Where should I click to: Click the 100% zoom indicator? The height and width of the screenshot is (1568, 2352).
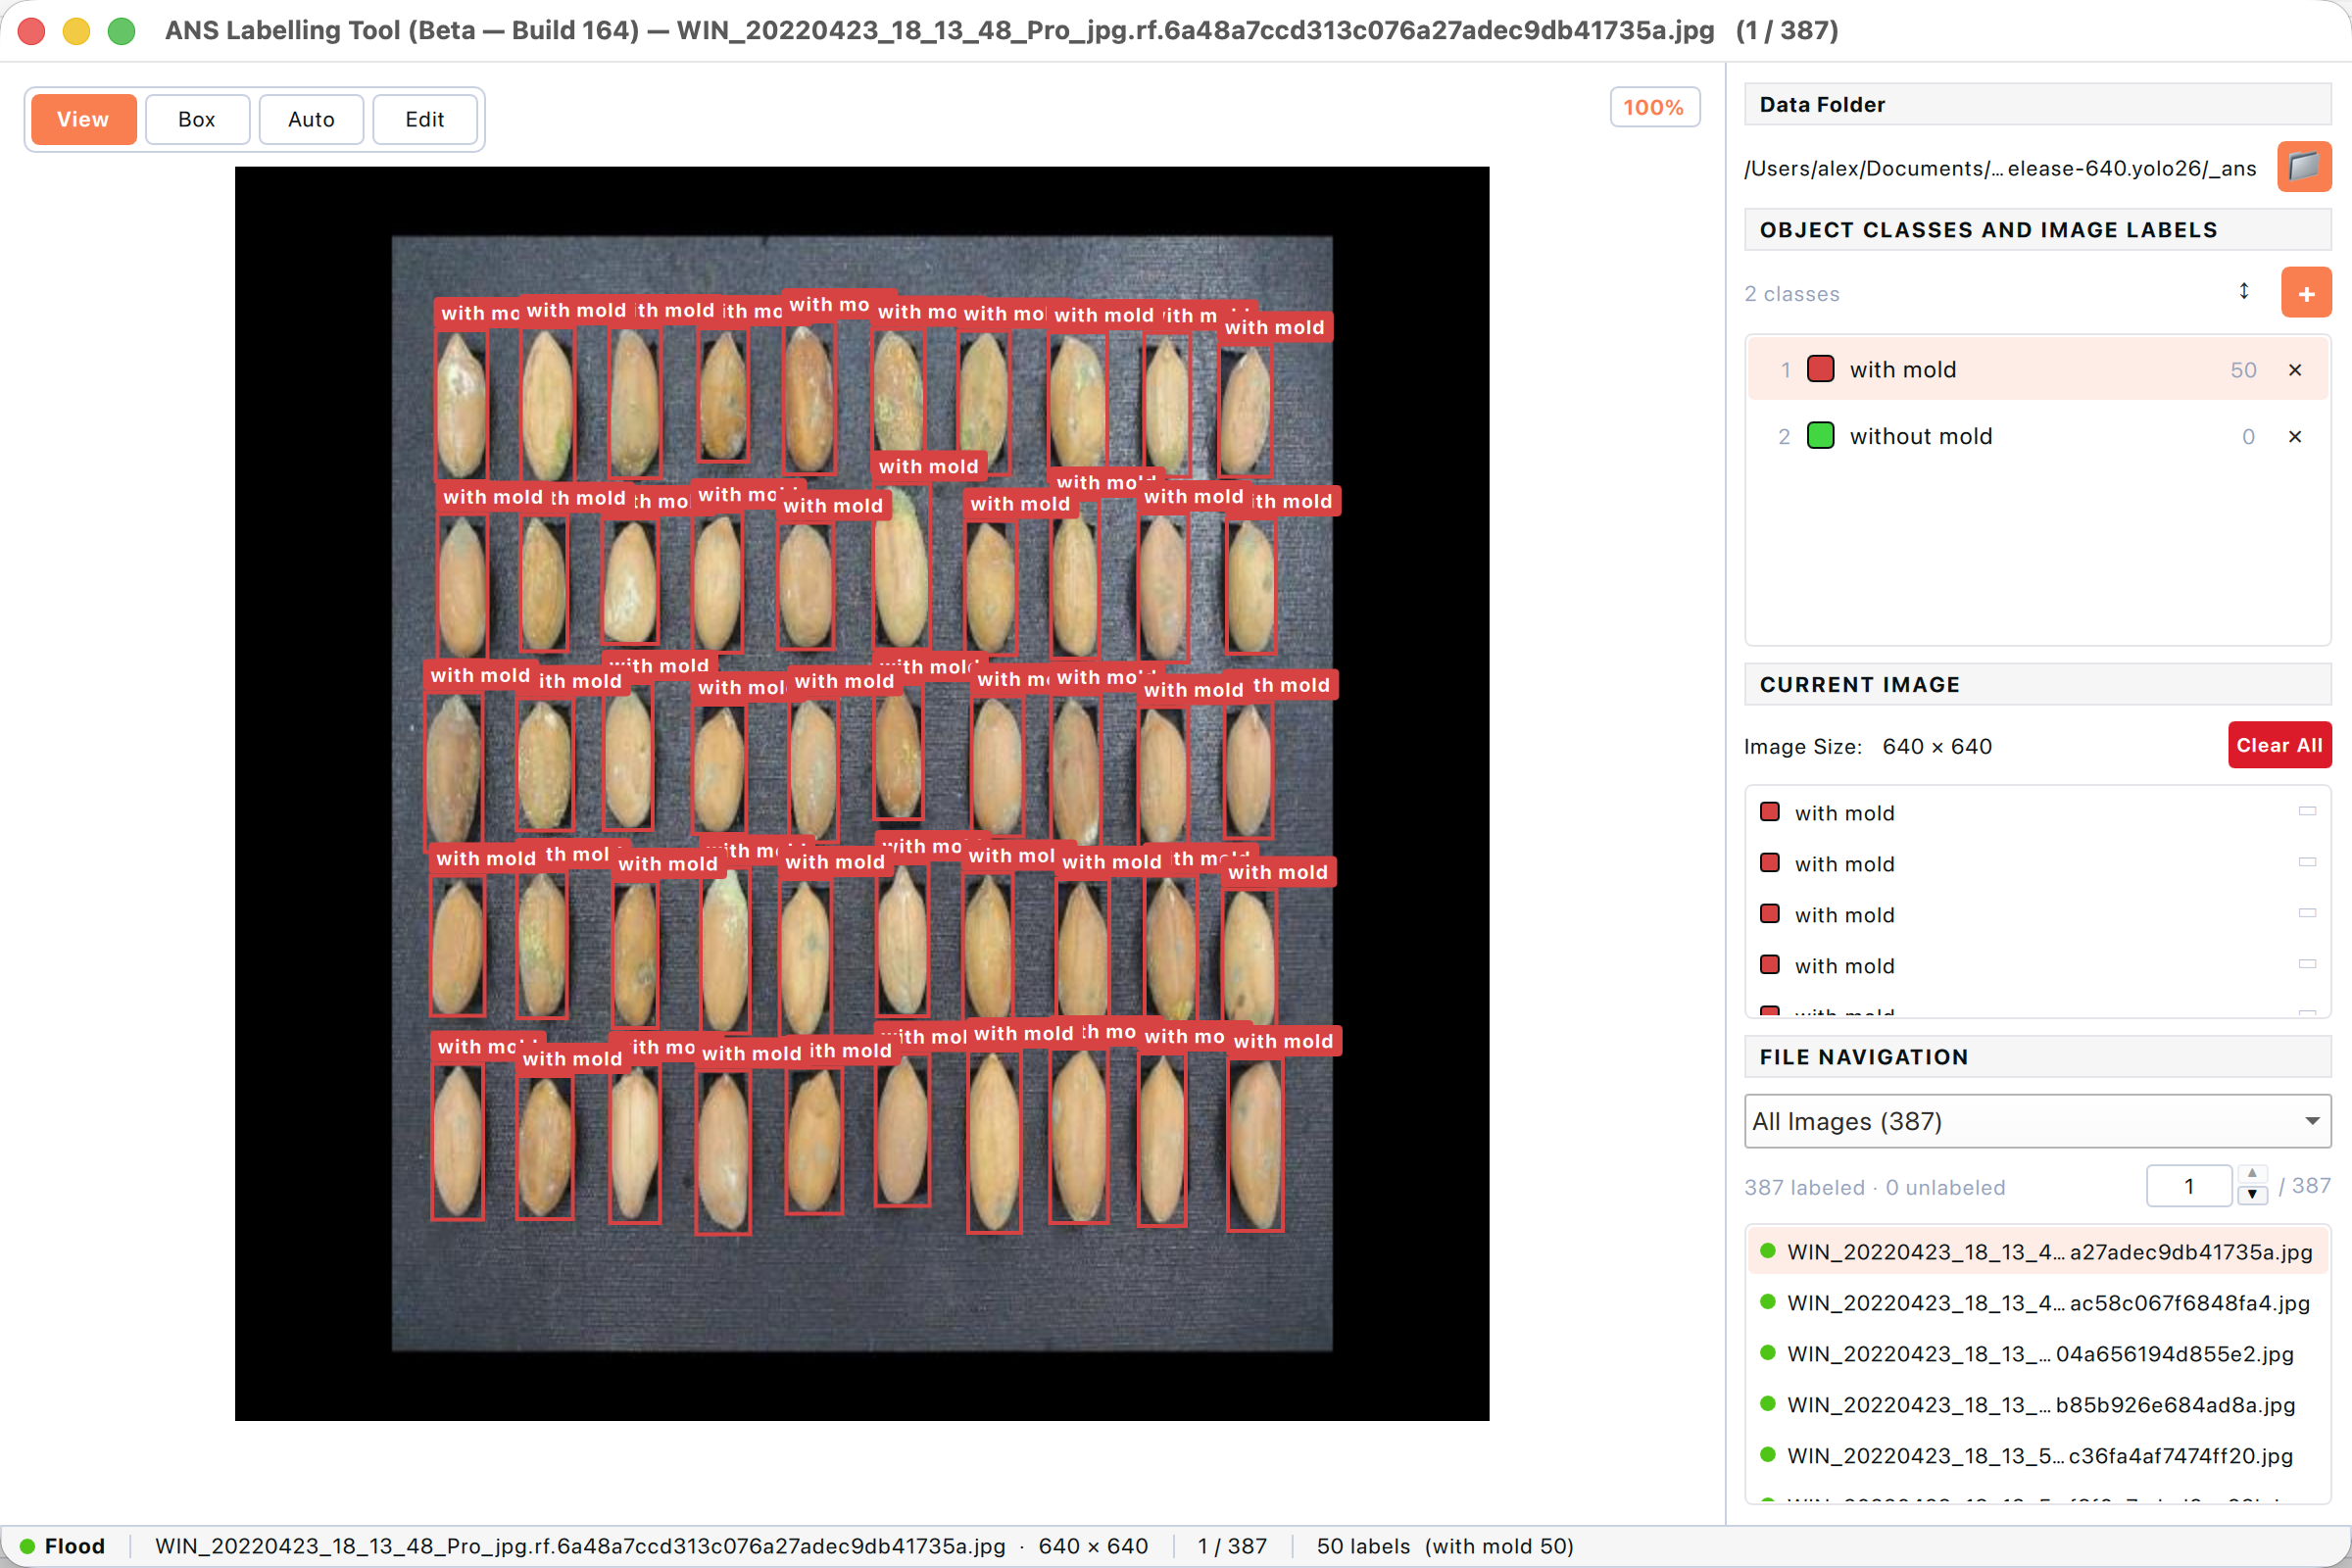coord(1654,107)
